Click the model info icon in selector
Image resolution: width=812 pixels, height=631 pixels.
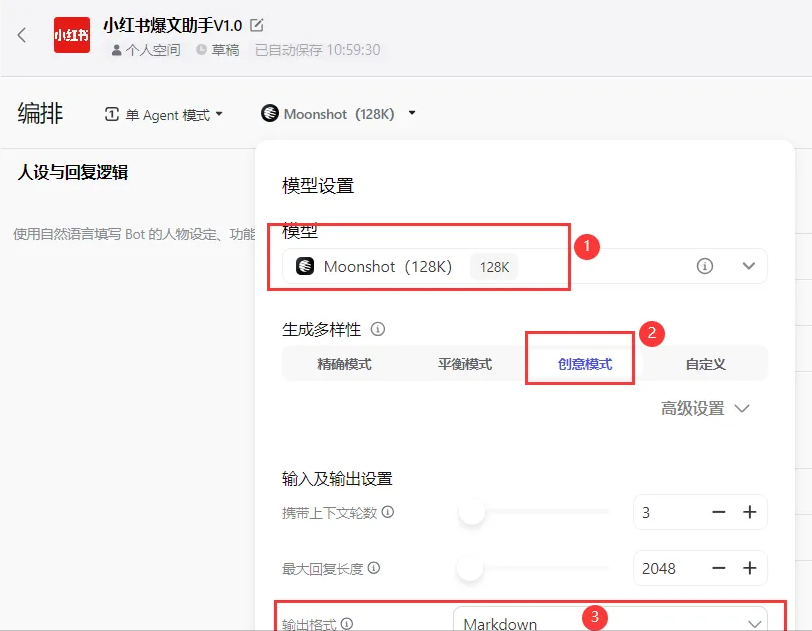point(704,266)
